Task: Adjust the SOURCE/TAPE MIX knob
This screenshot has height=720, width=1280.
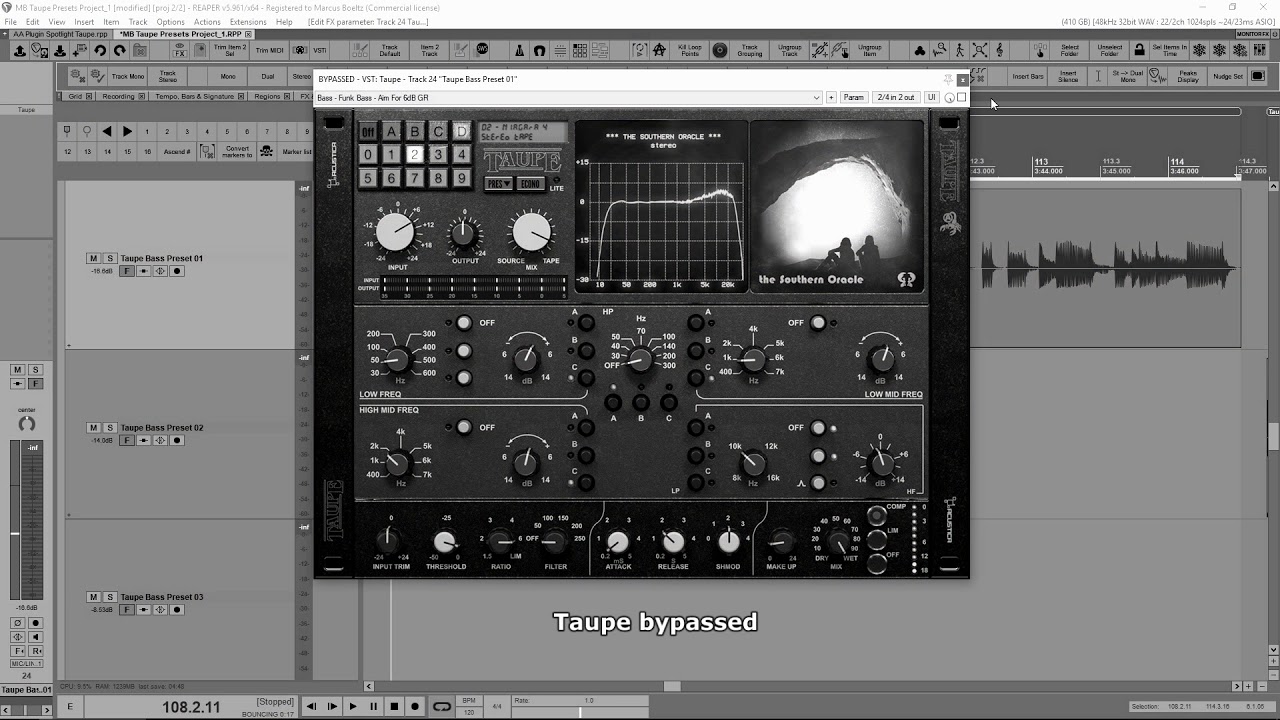Action: click(531, 232)
